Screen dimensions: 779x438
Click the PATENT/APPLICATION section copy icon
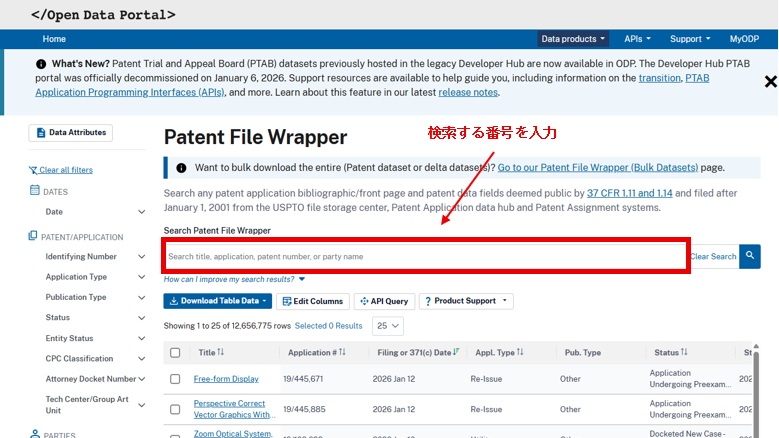33,235
